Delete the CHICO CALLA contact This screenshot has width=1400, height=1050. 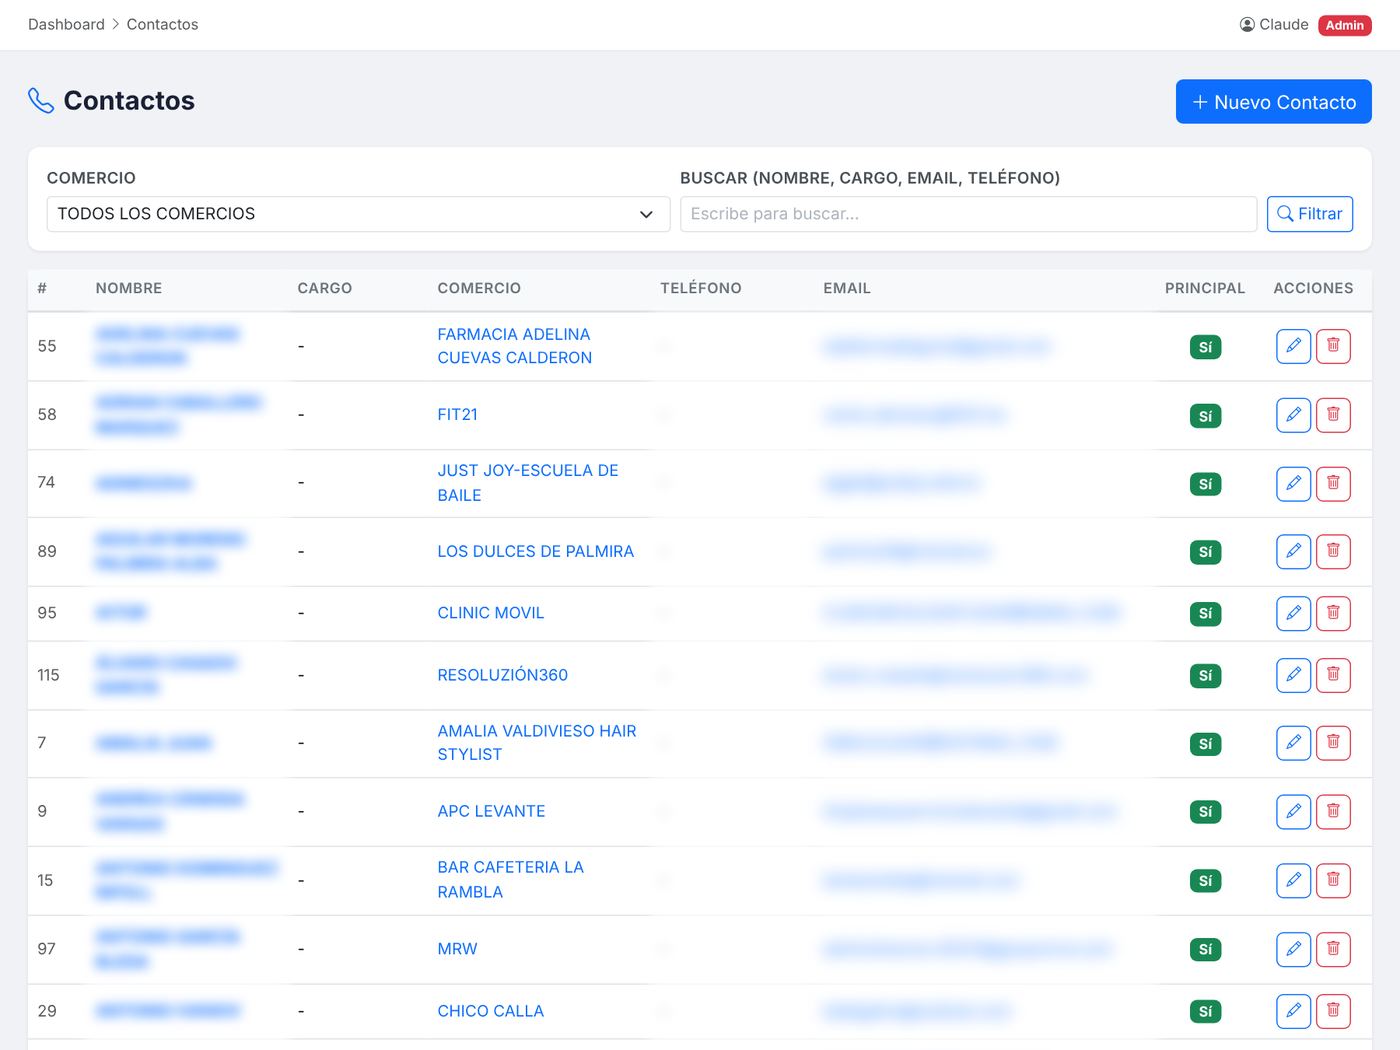(x=1333, y=1011)
